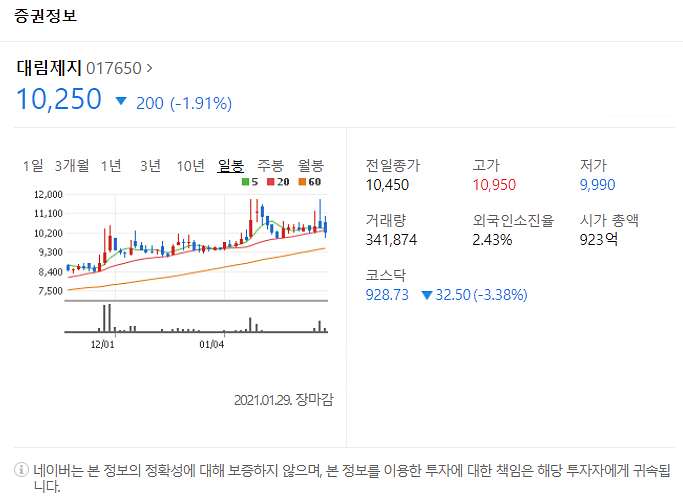Viewport: 683px width, 504px height.
Task: Click the 저가 value 9,990
Action: (597, 185)
